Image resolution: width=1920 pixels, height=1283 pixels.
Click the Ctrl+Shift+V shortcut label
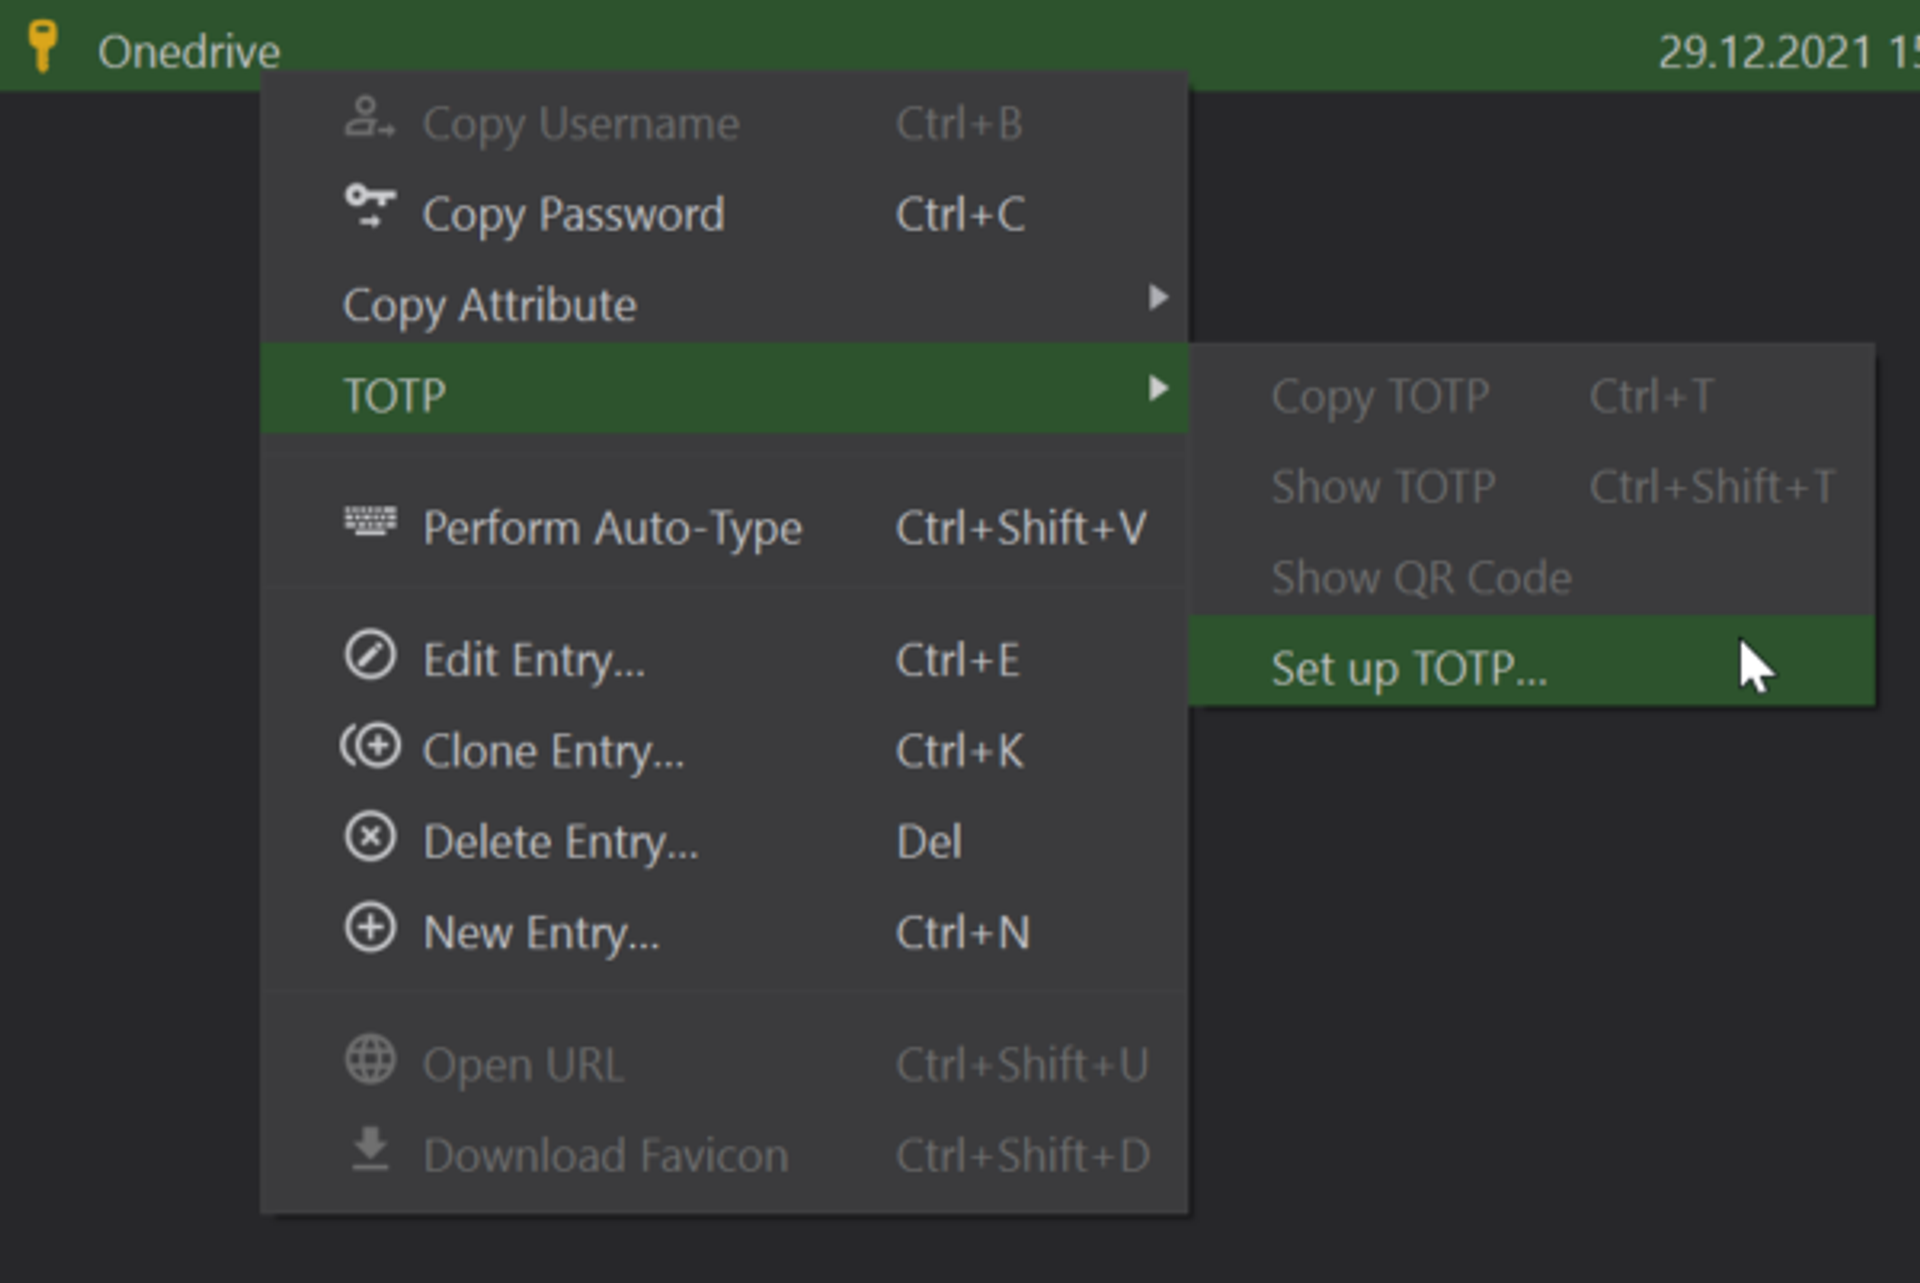(1021, 528)
